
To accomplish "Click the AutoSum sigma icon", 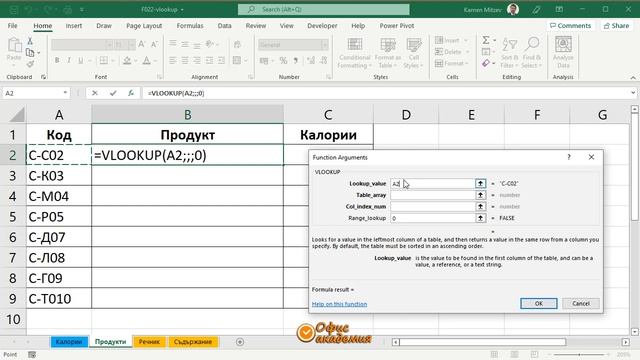I will [x=486, y=40].
